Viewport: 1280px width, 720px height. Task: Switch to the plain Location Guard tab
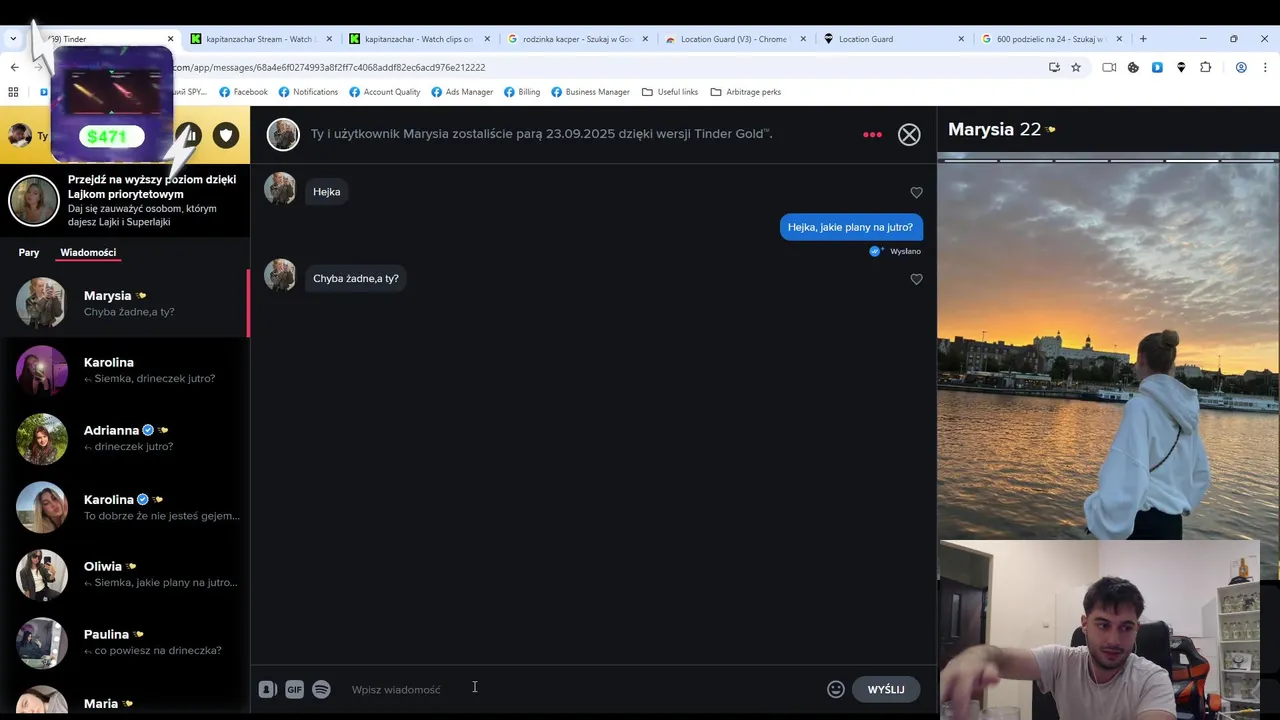[866, 39]
